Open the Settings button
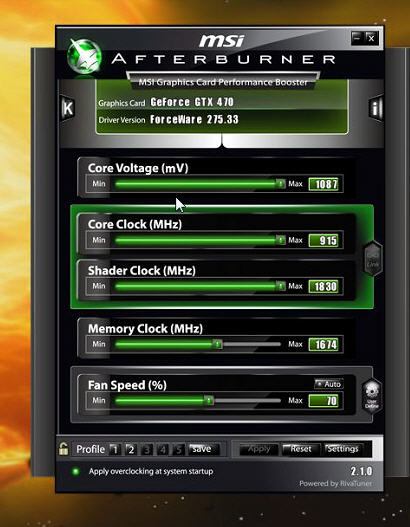This screenshot has width=410, height=527. coord(343,449)
